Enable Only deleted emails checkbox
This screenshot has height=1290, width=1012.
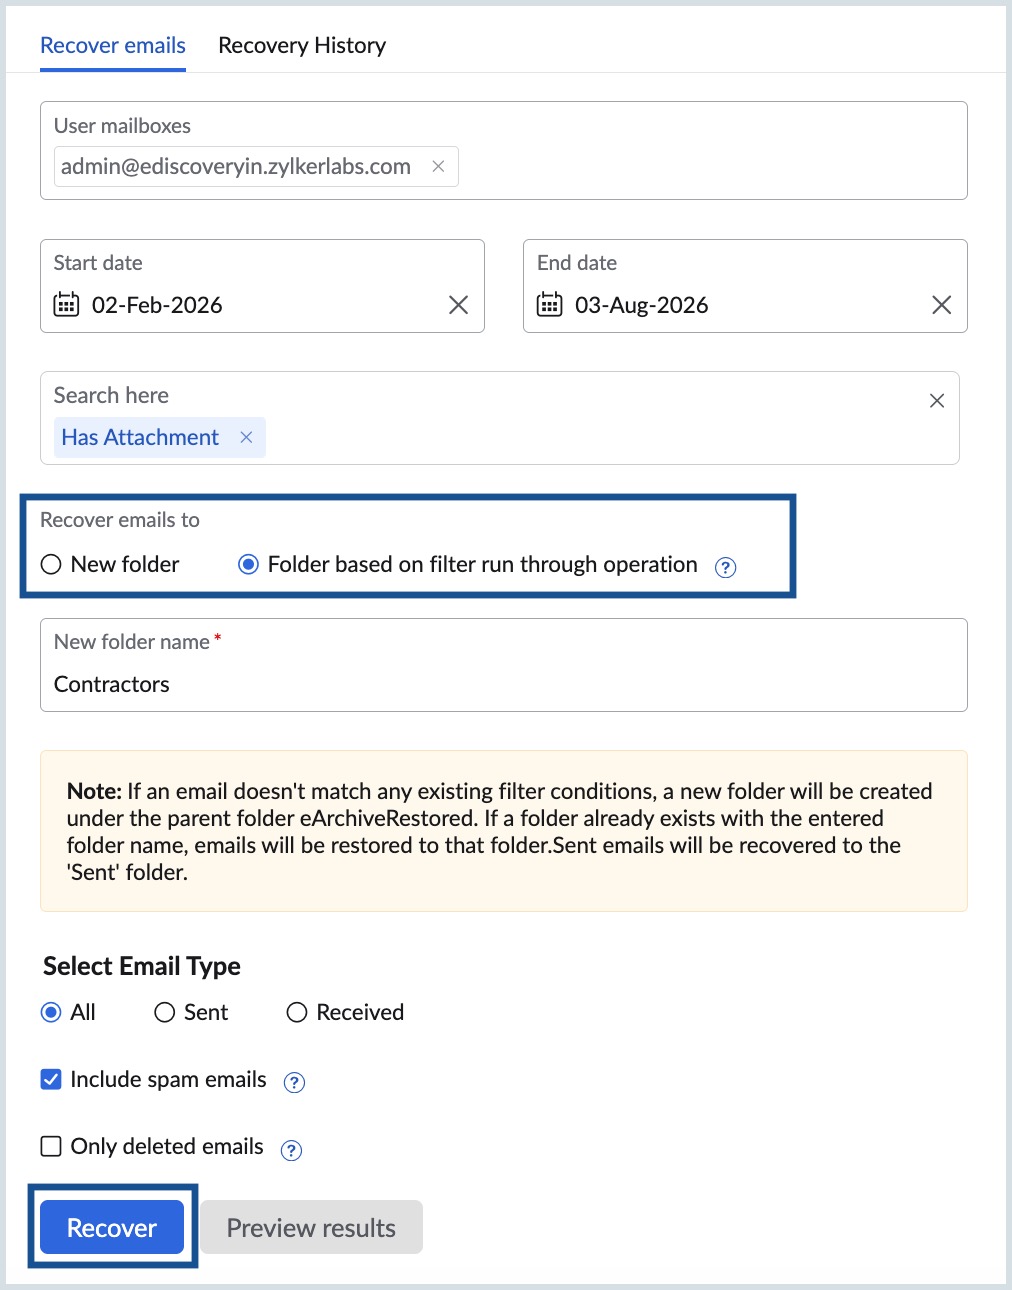51,1146
